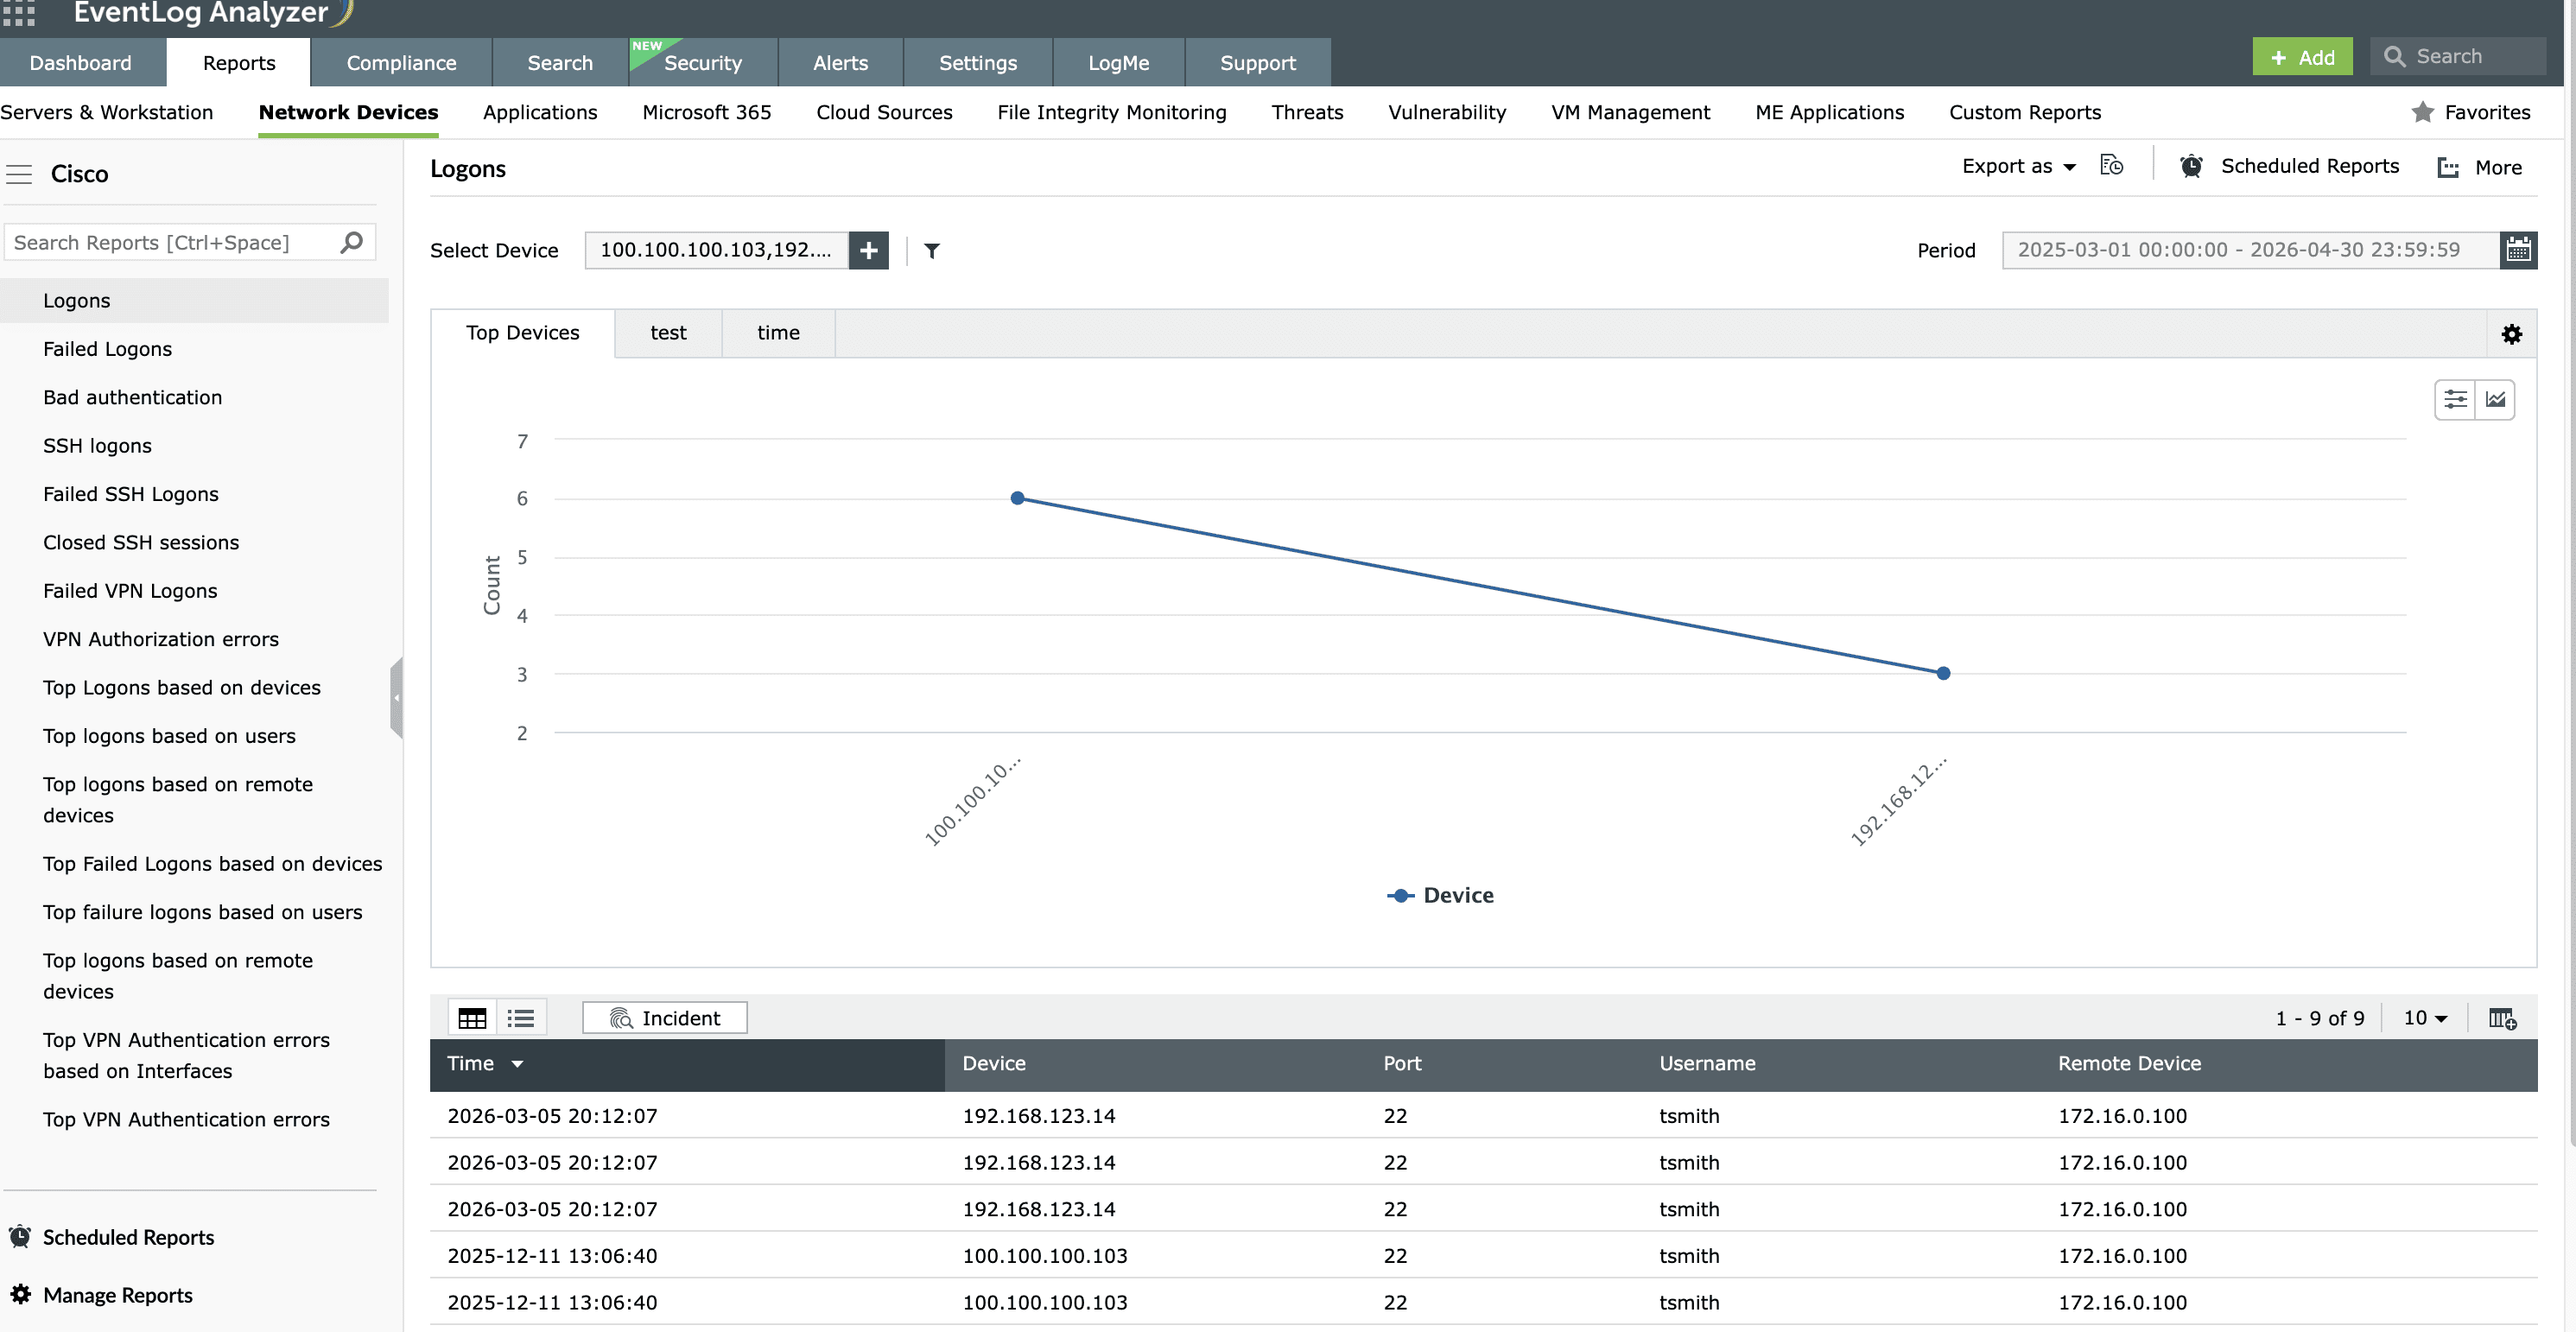Switch to table grid view
This screenshot has width=2576, height=1332.
(x=472, y=1018)
